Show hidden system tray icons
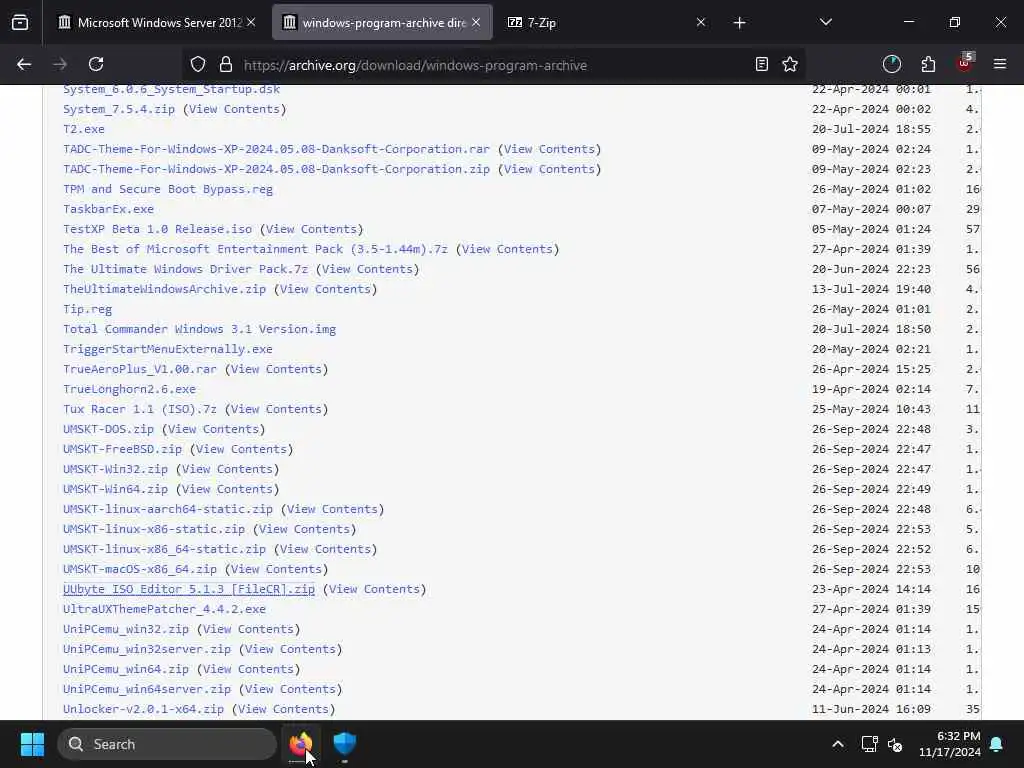 (838, 744)
